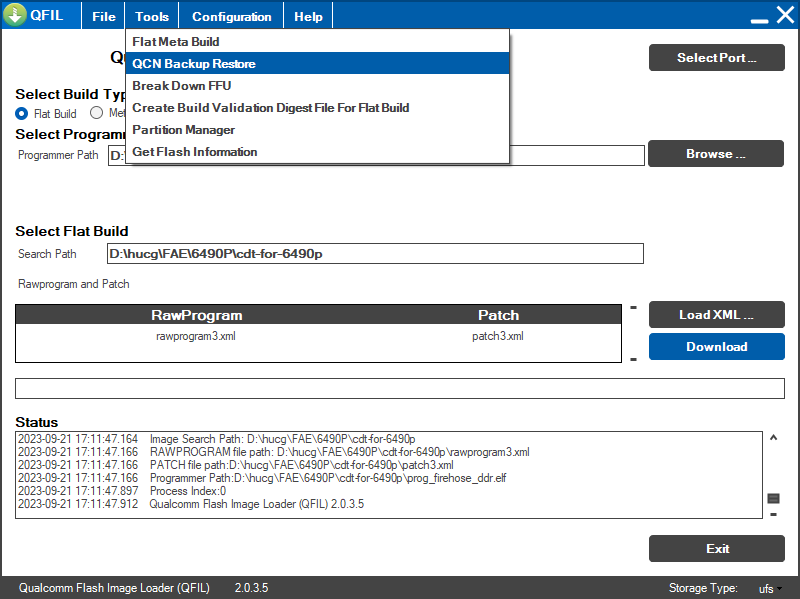Screen dimensions: 800x599
Task: Select rawprogram3.xml in the table
Action: click(x=196, y=336)
